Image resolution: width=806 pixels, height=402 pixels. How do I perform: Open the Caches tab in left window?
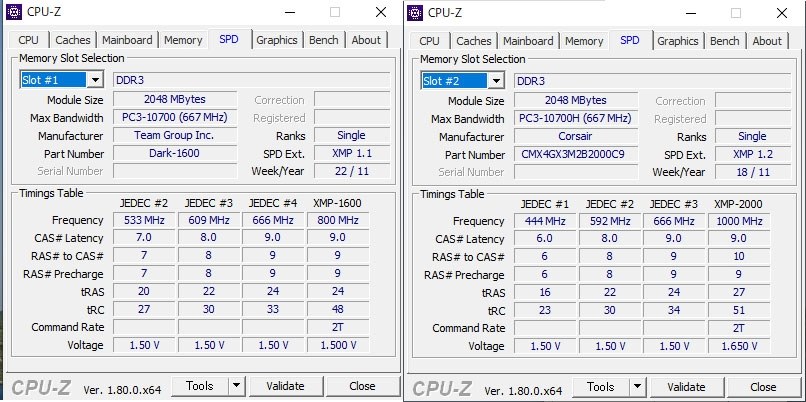[x=72, y=40]
